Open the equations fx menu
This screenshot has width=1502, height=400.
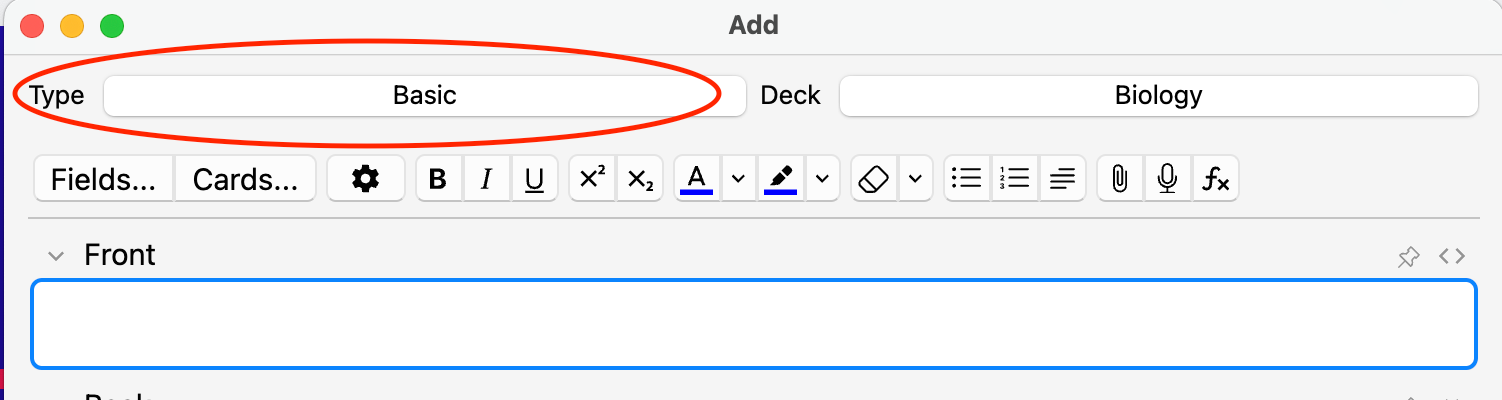tap(1215, 179)
